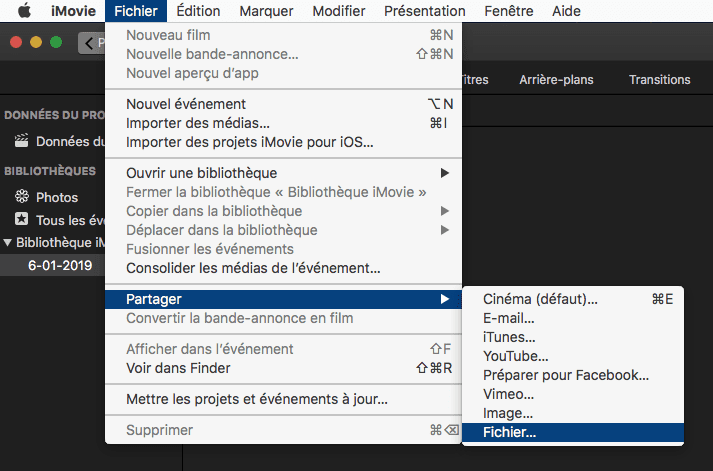Screen dimensions: 713x471
Task: Choose Afficher dans l'événement entry
Action: pyautogui.click(x=283, y=349)
